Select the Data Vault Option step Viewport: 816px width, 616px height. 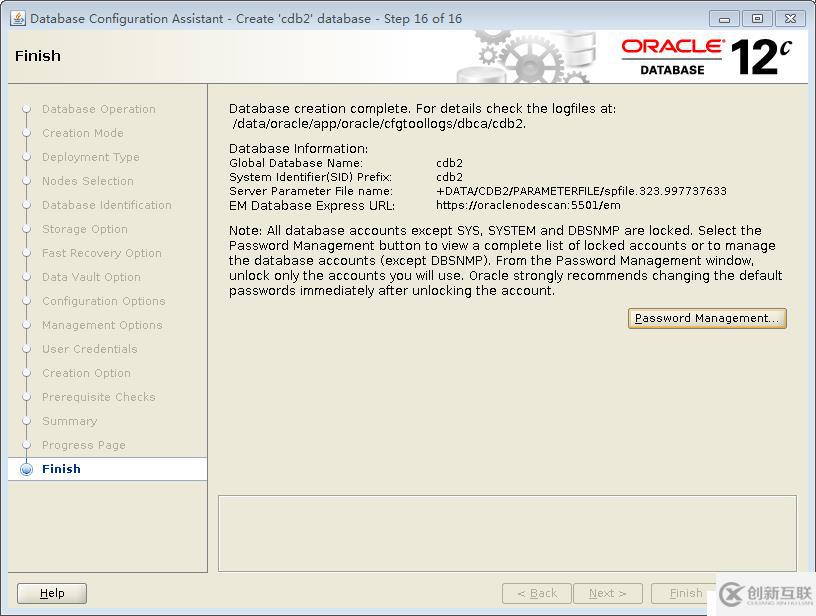click(92, 277)
